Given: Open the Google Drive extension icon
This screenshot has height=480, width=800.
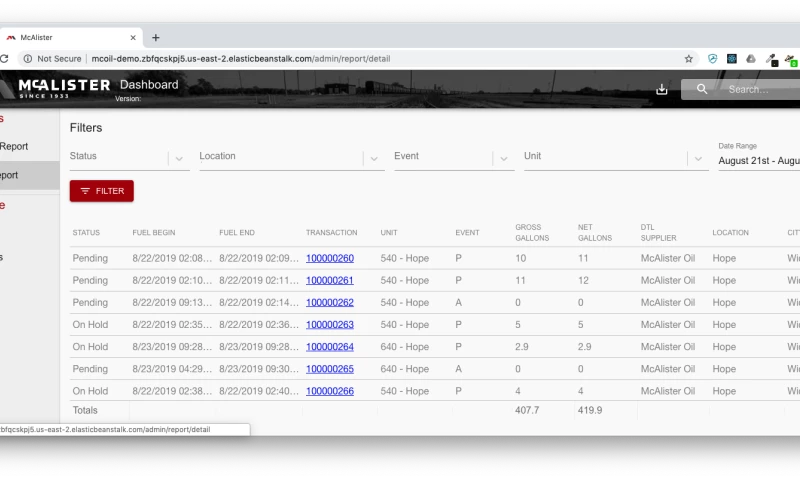Looking at the screenshot, I should click(x=751, y=59).
